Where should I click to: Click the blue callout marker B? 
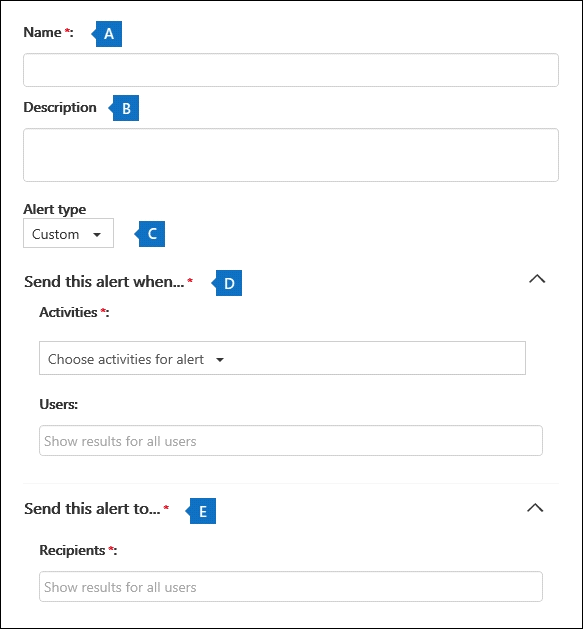(124, 108)
